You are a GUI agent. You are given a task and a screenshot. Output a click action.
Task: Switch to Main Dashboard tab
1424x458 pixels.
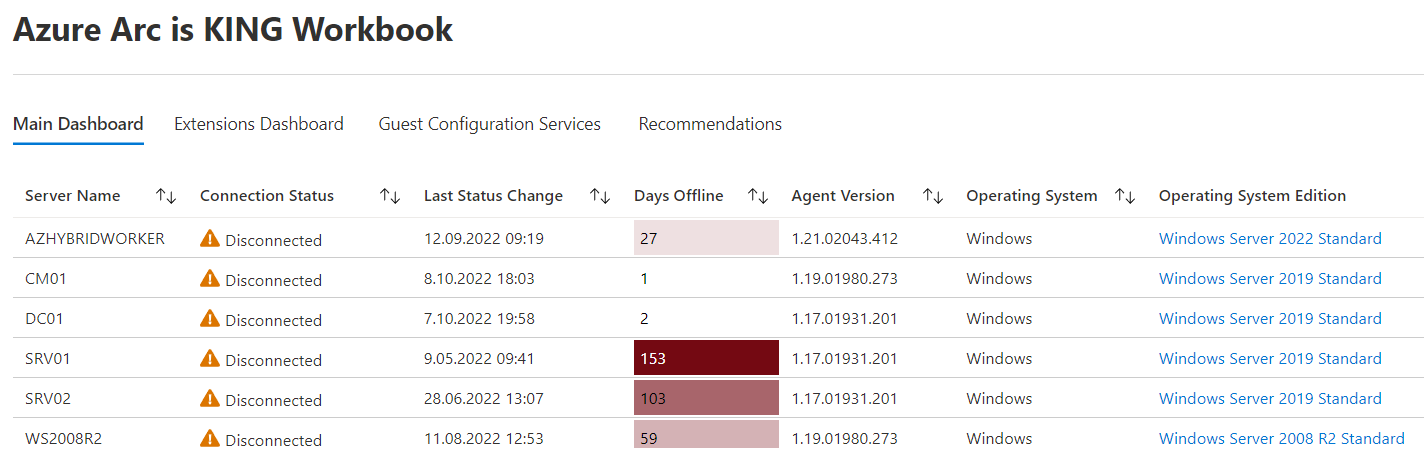pyautogui.click(x=78, y=124)
